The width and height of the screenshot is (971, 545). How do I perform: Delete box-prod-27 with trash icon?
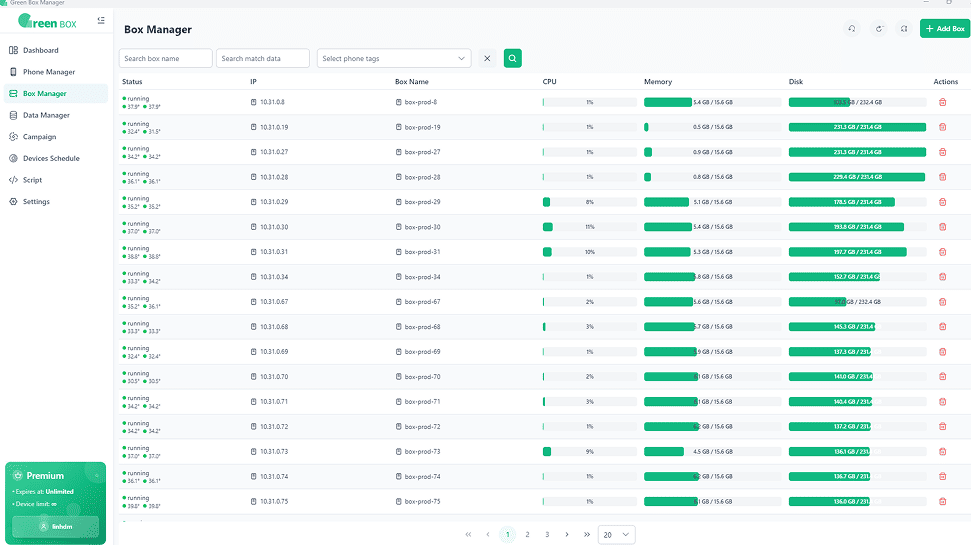point(943,152)
